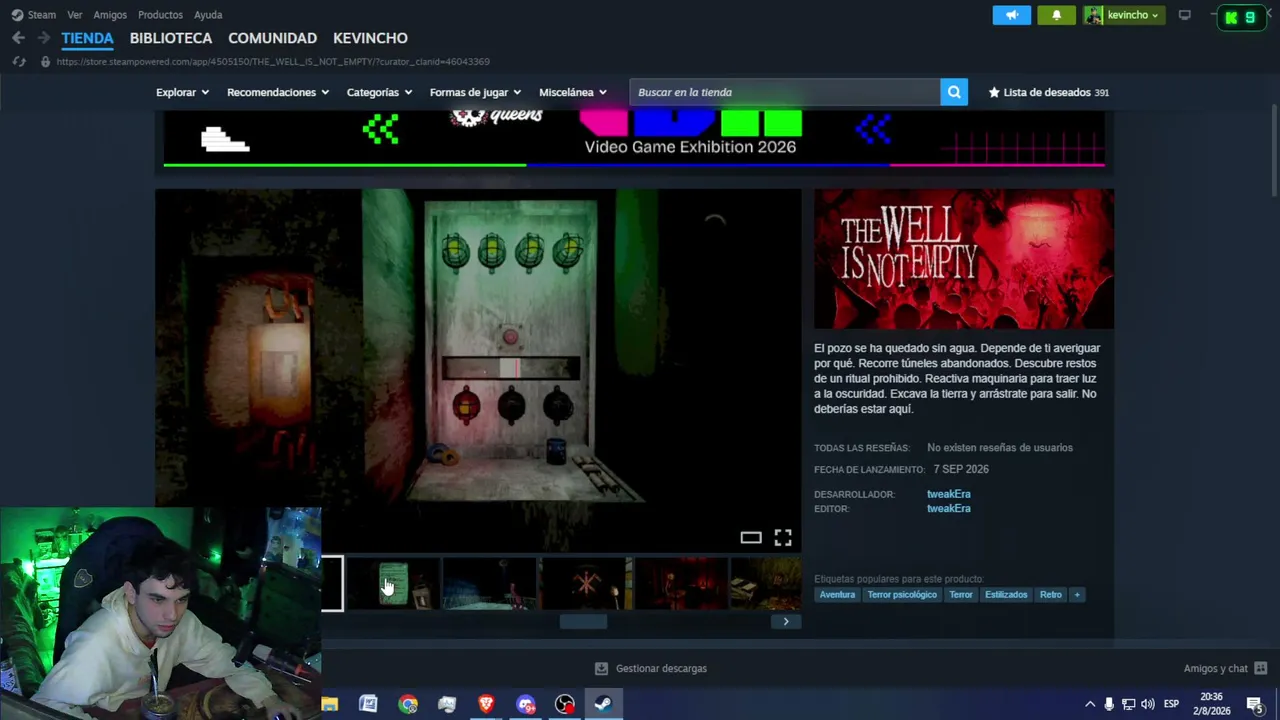1280x720 pixels.
Task: Reload the store page
Action: [18, 62]
